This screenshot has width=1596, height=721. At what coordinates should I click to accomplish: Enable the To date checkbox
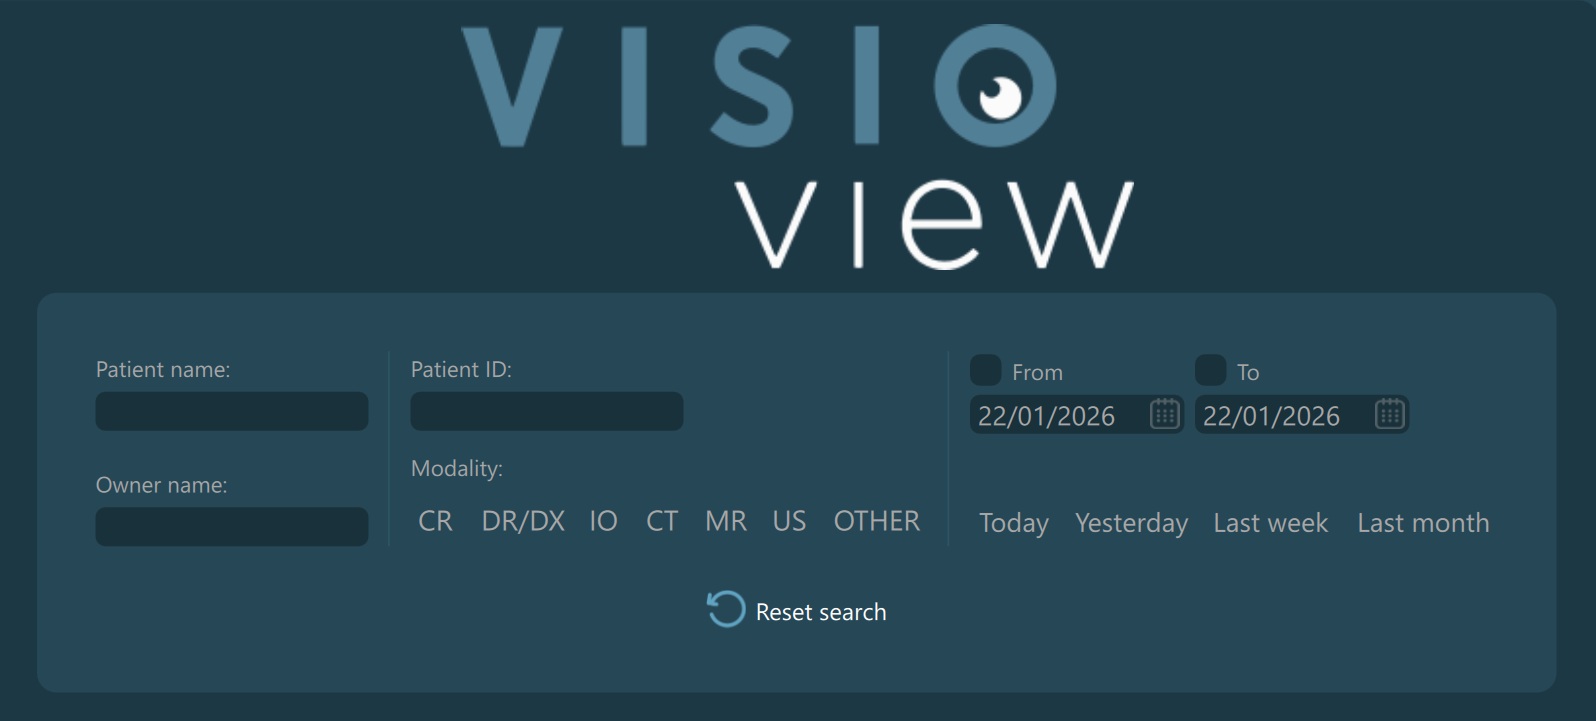[1210, 370]
